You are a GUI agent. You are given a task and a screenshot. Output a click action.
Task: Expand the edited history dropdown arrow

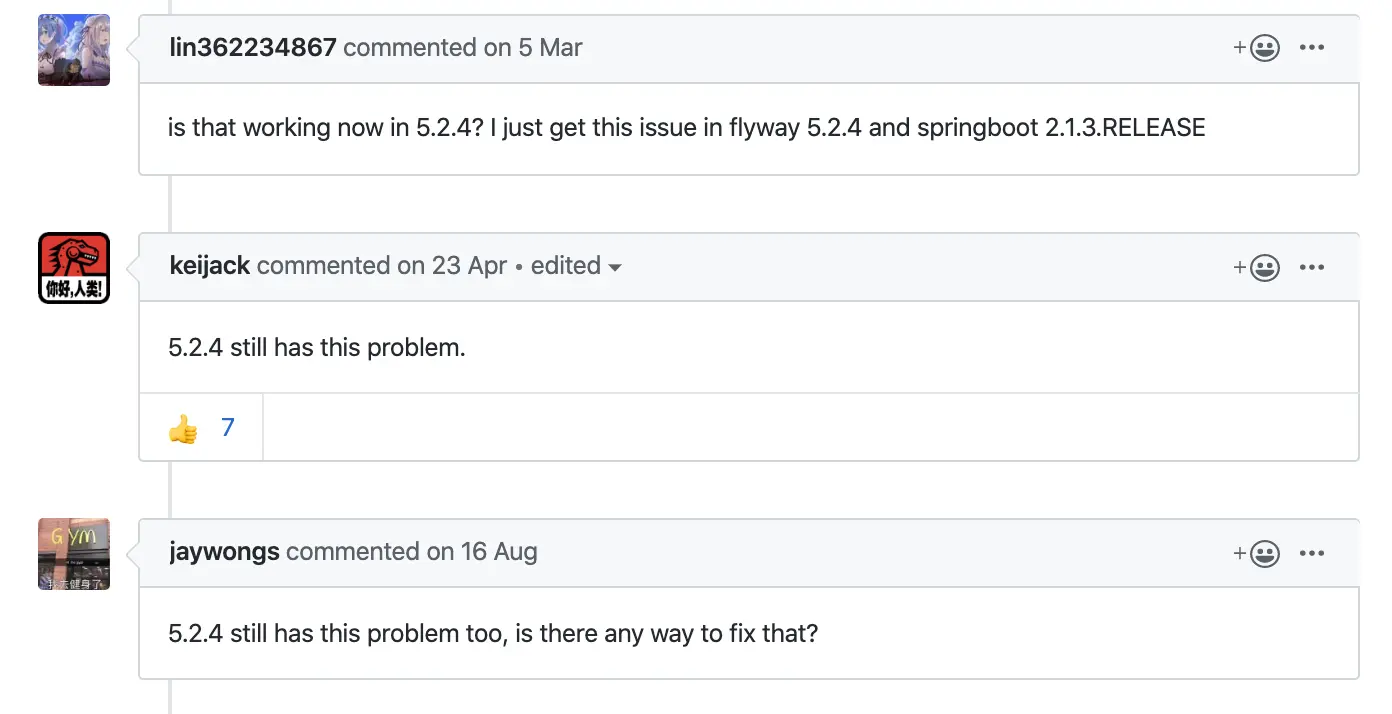point(615,267)
